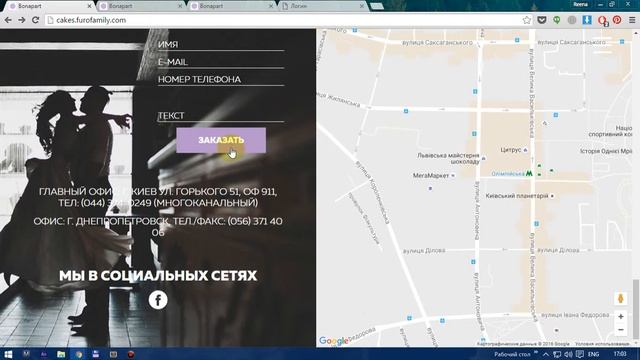Select Львівська майстерня шоколаду on the map
The height and width of the screenshot is (360, 640).
(x=451, y=158)
